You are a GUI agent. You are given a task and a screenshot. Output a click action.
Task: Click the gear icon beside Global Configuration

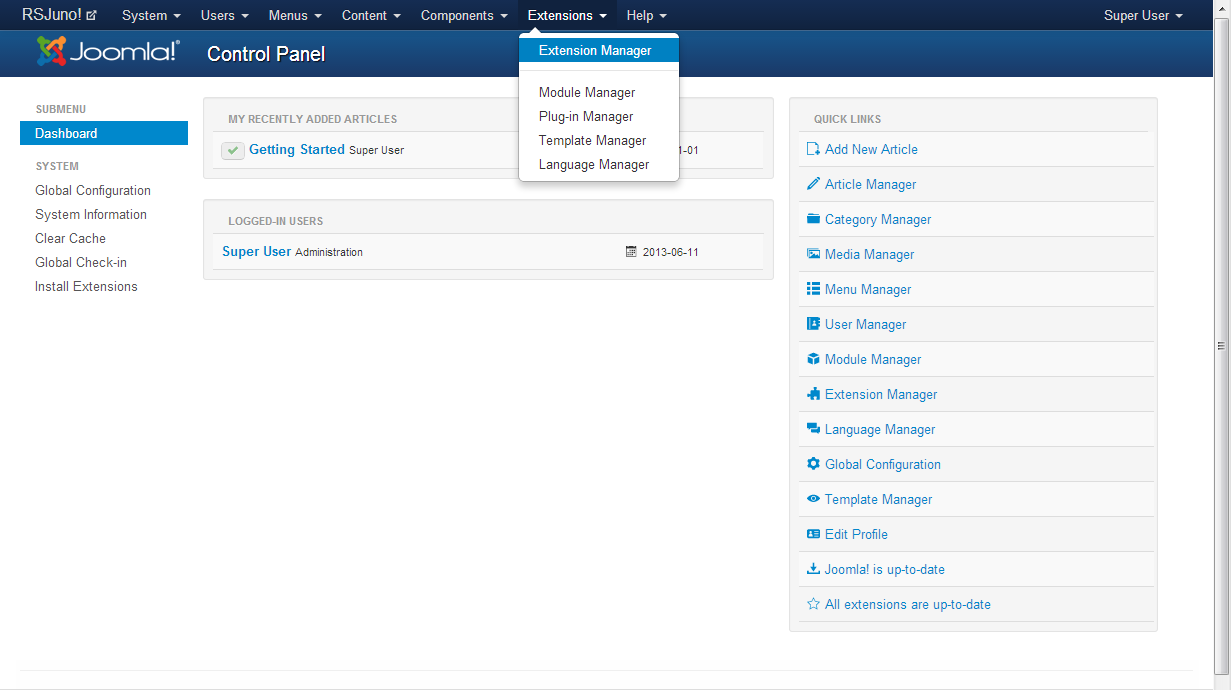[x=813, y=464]
